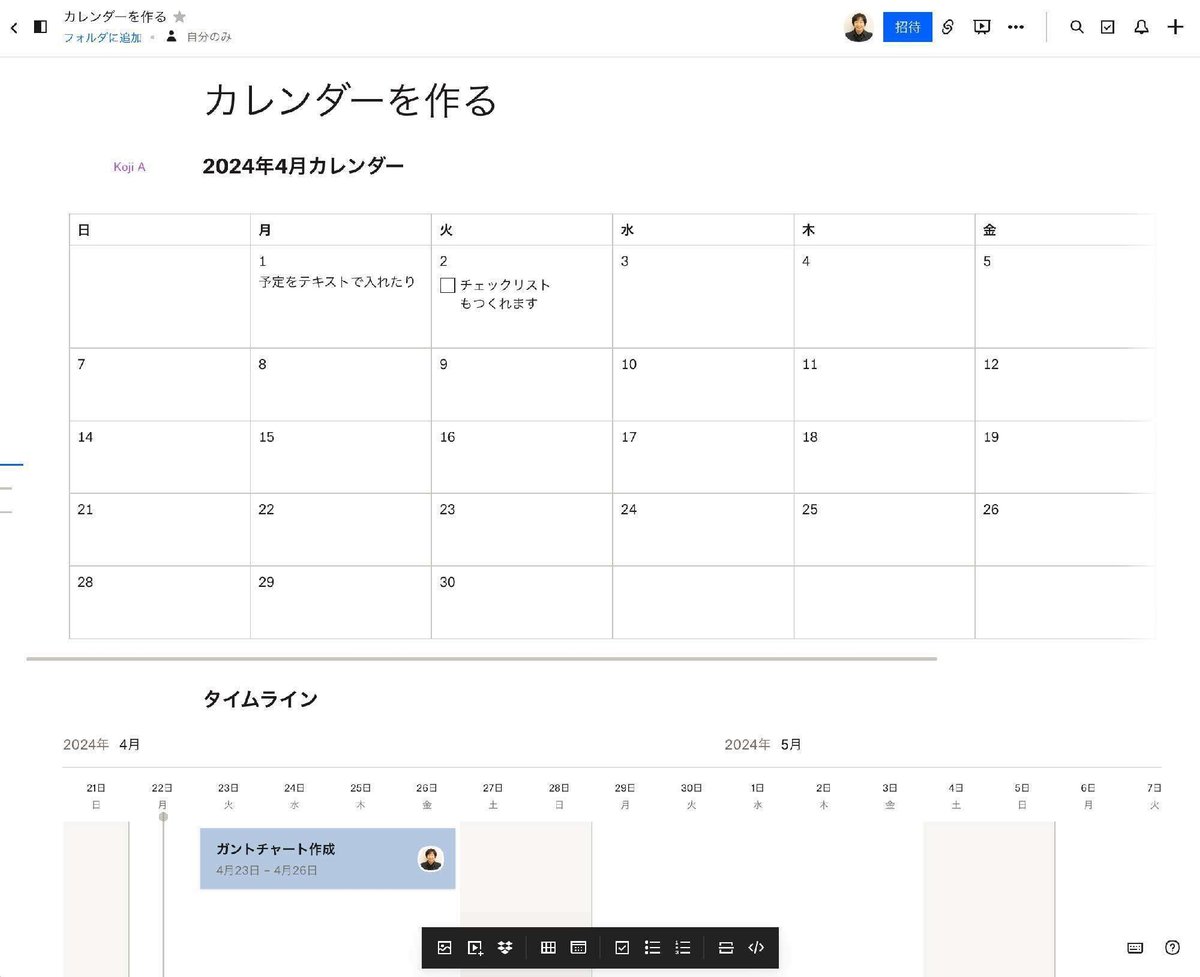Viewport: 1200px width, 977px height.
Task: Insert a timeline calendar icon
Action: 578,947
